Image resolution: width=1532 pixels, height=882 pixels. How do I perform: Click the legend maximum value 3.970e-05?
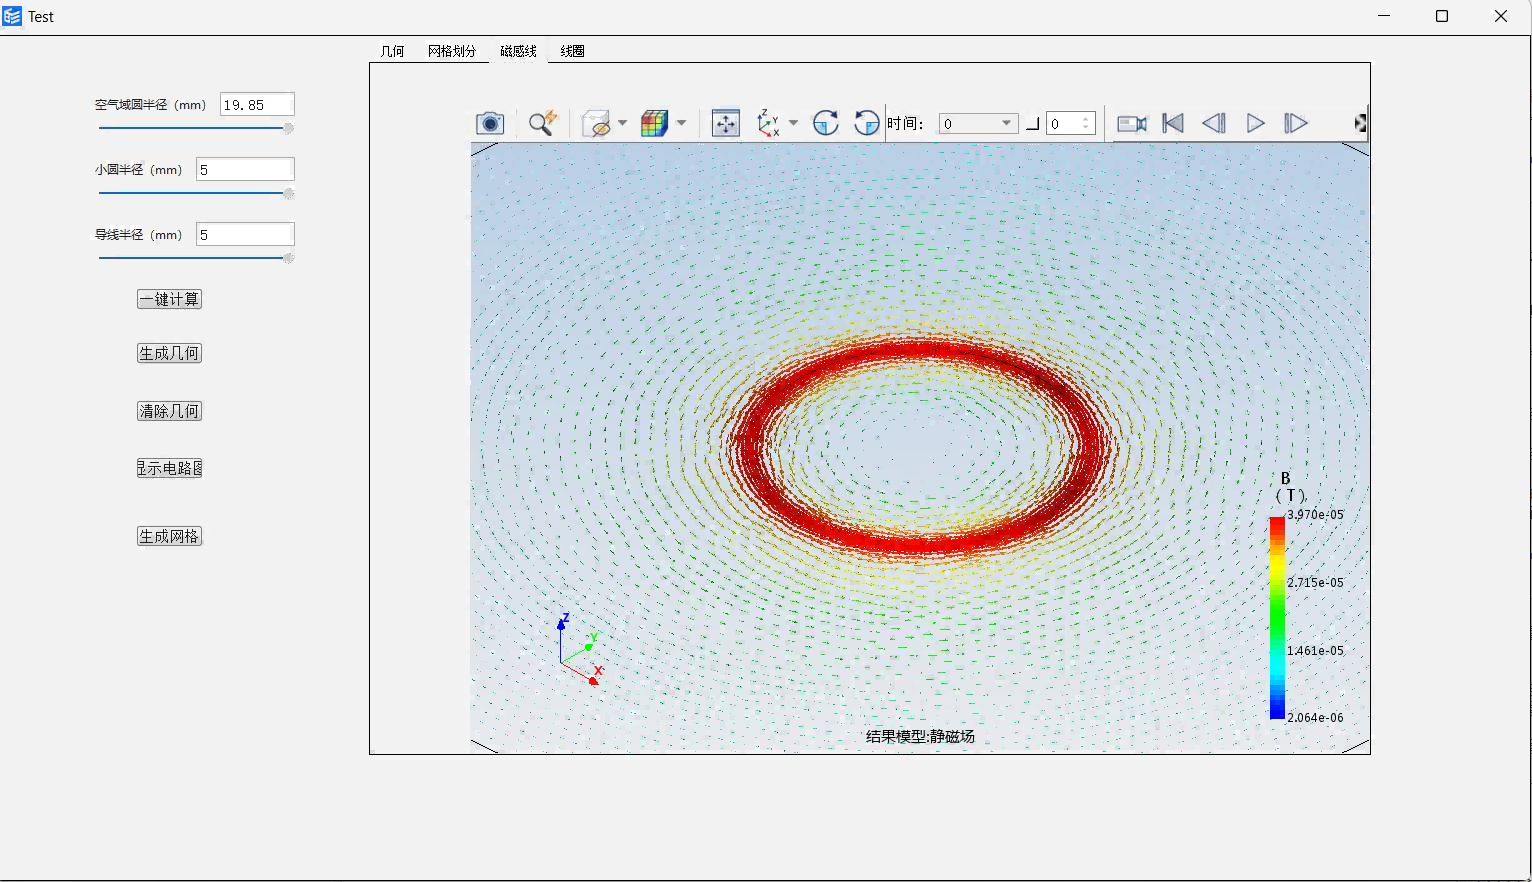point(1315,514)
